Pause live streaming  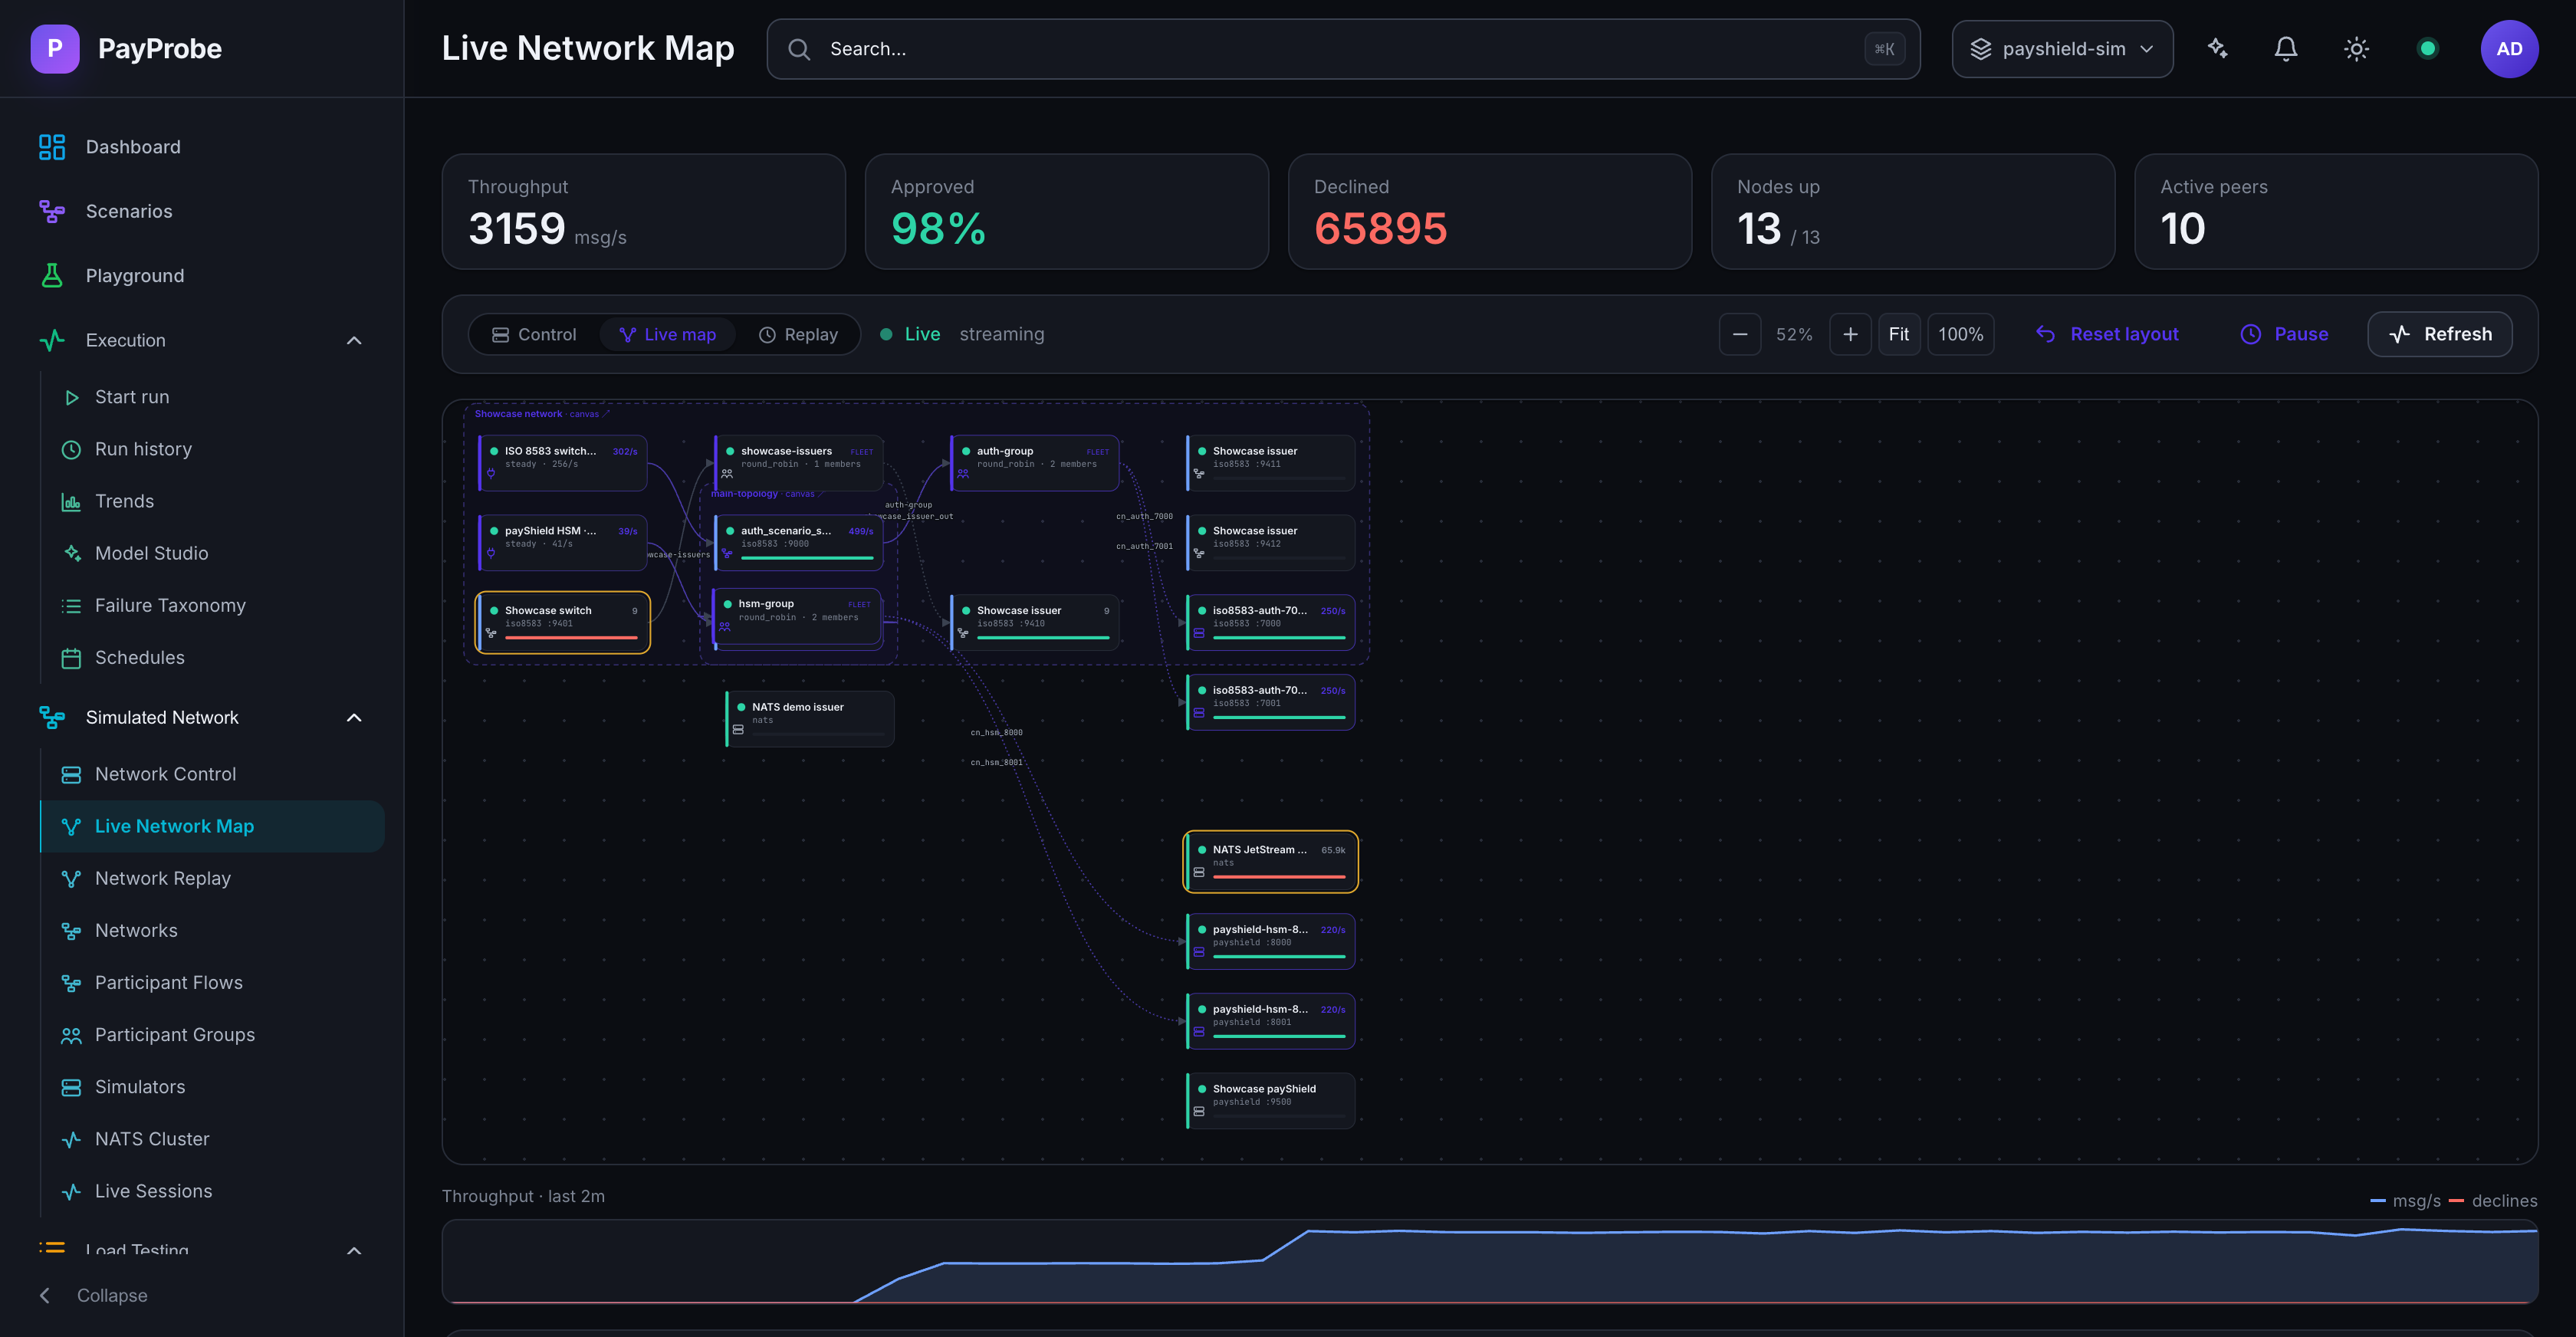pyautogui.click(x=2284, y=334)
